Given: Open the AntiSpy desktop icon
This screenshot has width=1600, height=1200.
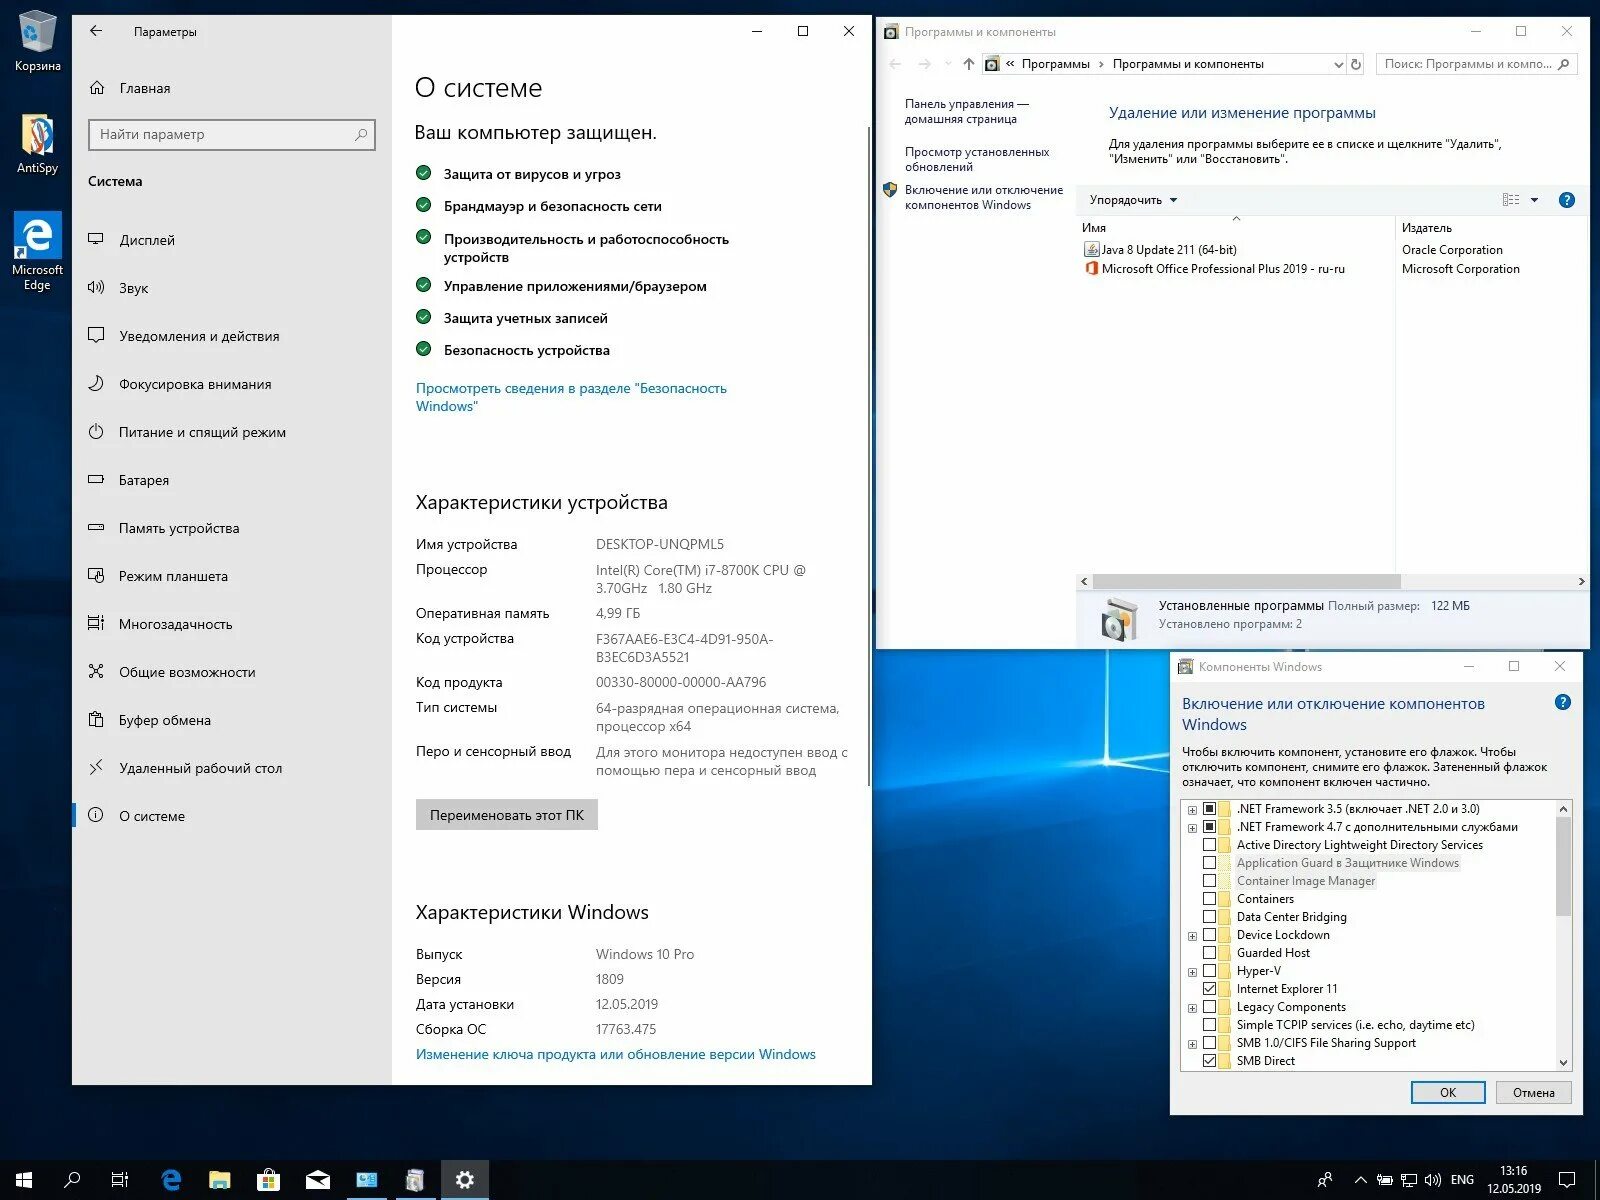Looking at the screenshot, I should point(37,142).
